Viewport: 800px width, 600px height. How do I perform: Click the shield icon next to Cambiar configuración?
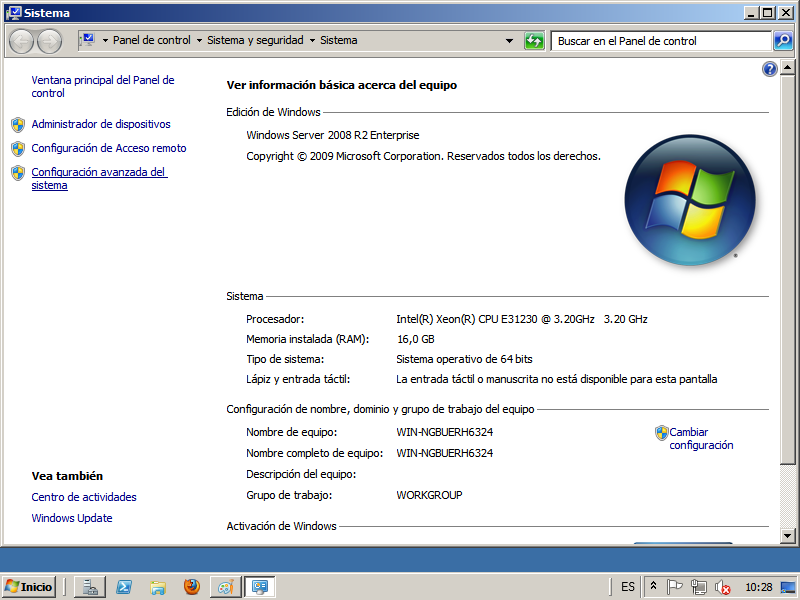[661, 433]
